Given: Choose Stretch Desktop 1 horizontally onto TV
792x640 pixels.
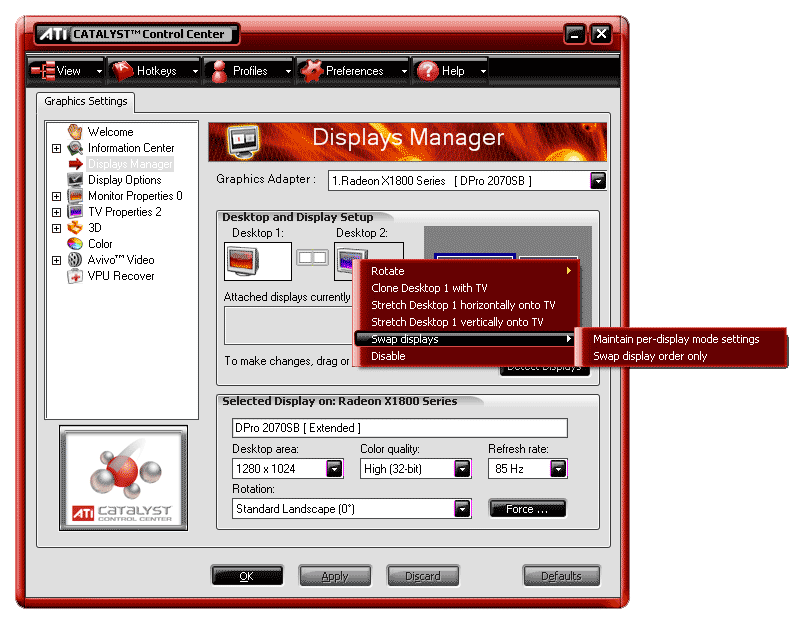Looking at the screenshot, I should click(468, 305).
